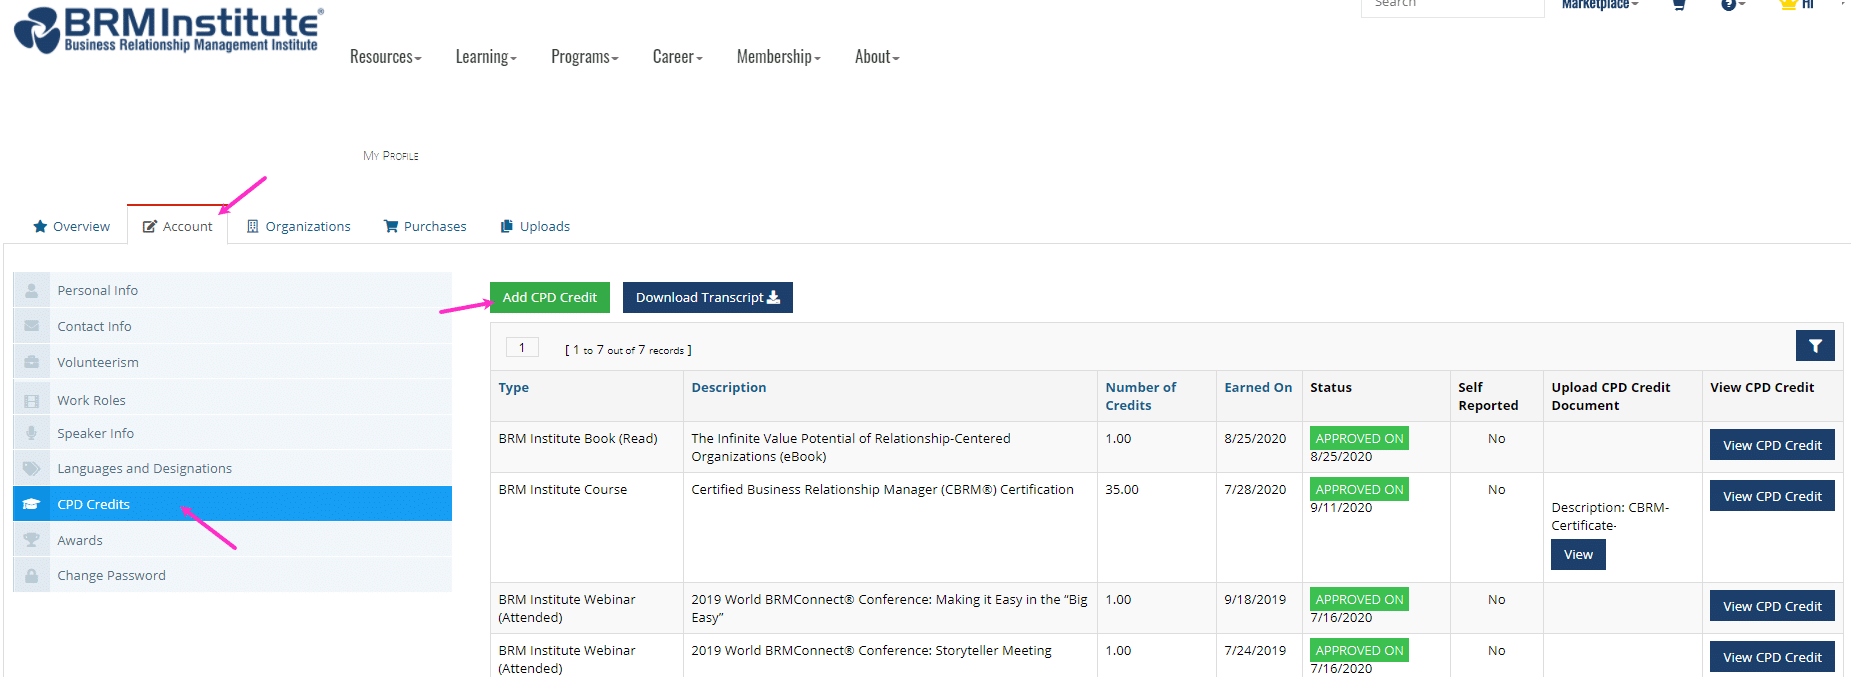View CPD Credit for CBRM Certification course
Image resolution: width=1851 pixels, height=677 pixels.
point(1772,496)
